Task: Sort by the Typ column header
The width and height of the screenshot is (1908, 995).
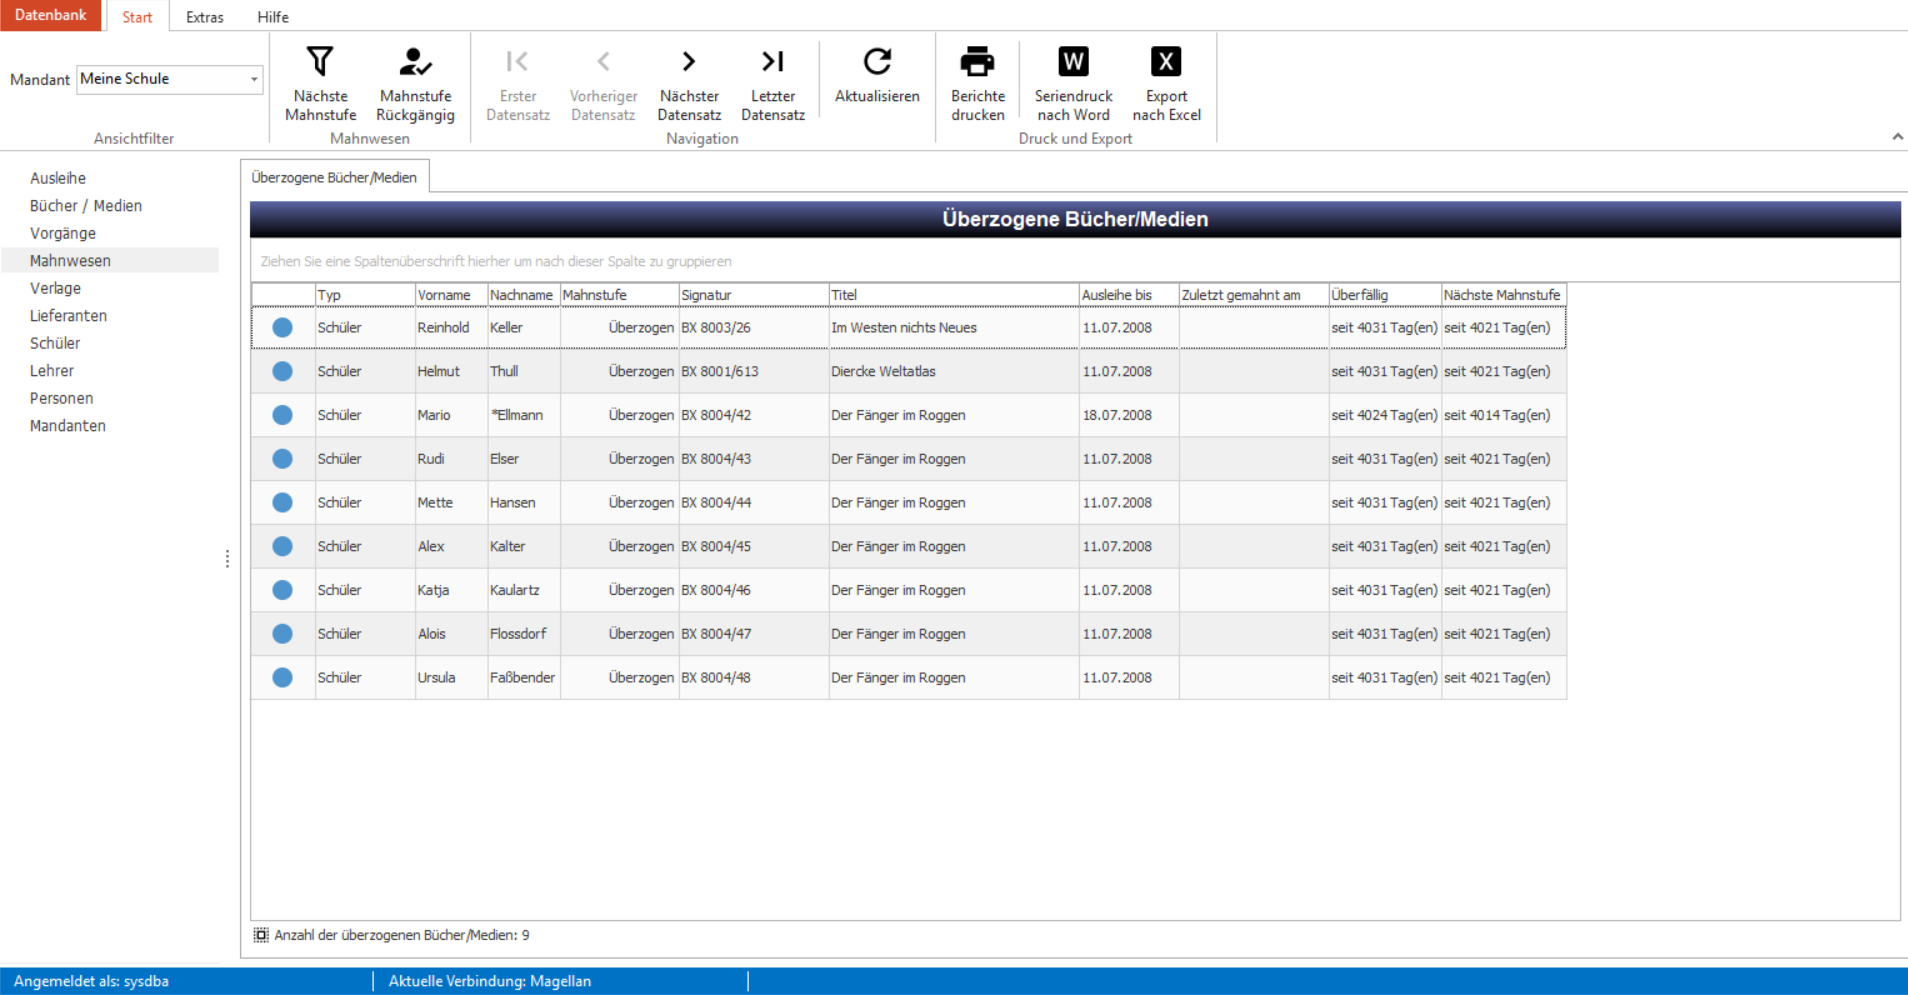Action: [365, 295]
